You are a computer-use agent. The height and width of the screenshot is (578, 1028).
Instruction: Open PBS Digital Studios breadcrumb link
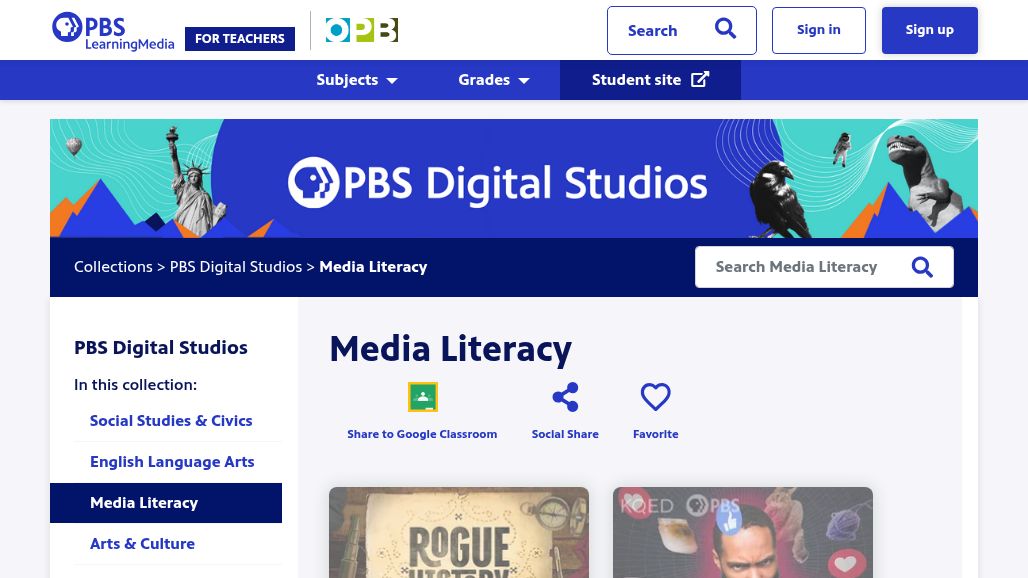[x=236, y=267]
